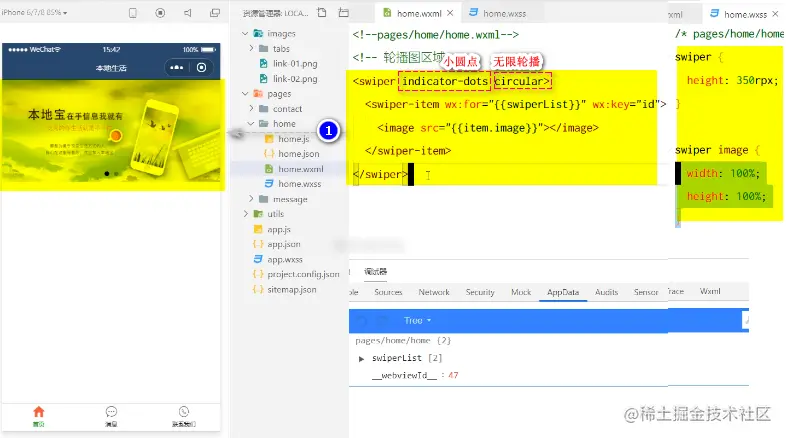Image resolution: width=786 pixels, height=438 pixels.
Task: Select home.wxml in file tree
Action: coord(301,169)
